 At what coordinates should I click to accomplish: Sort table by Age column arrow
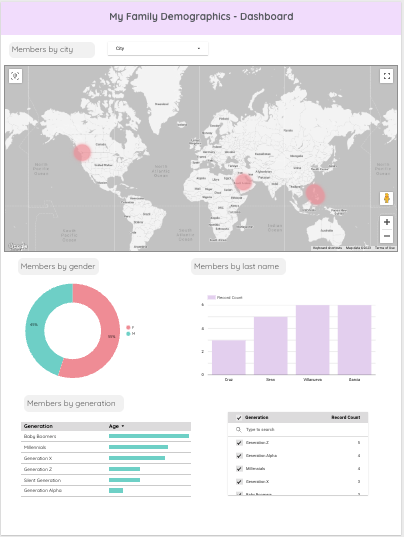123,426
